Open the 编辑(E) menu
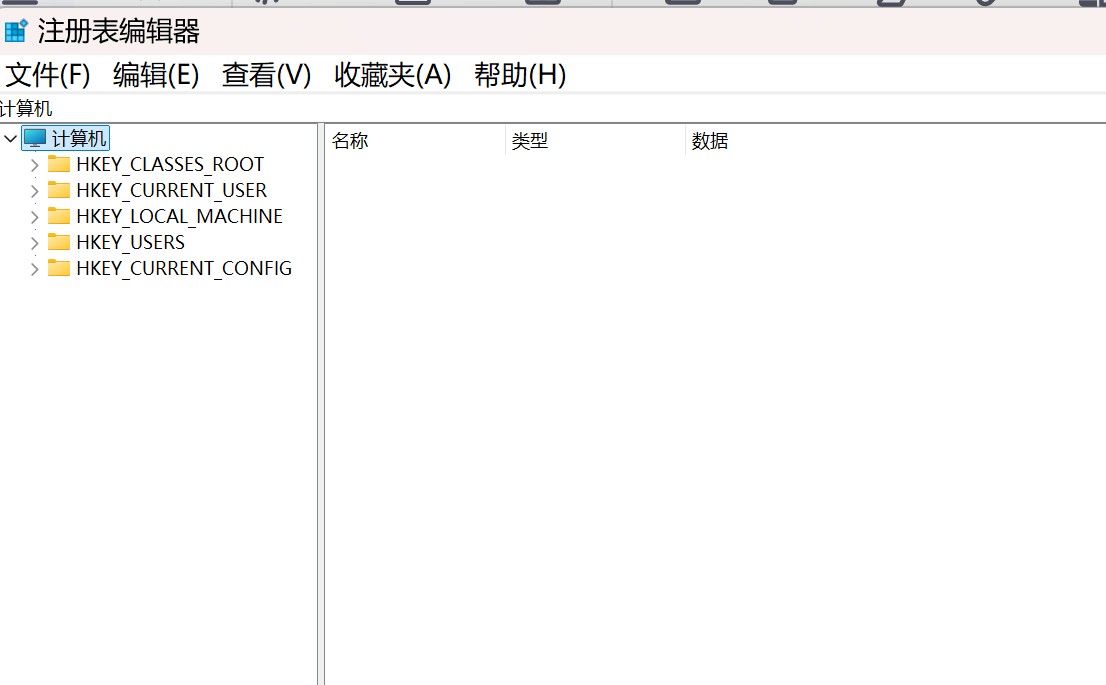This screenshot has width=1106, height=685. [156, 75]
